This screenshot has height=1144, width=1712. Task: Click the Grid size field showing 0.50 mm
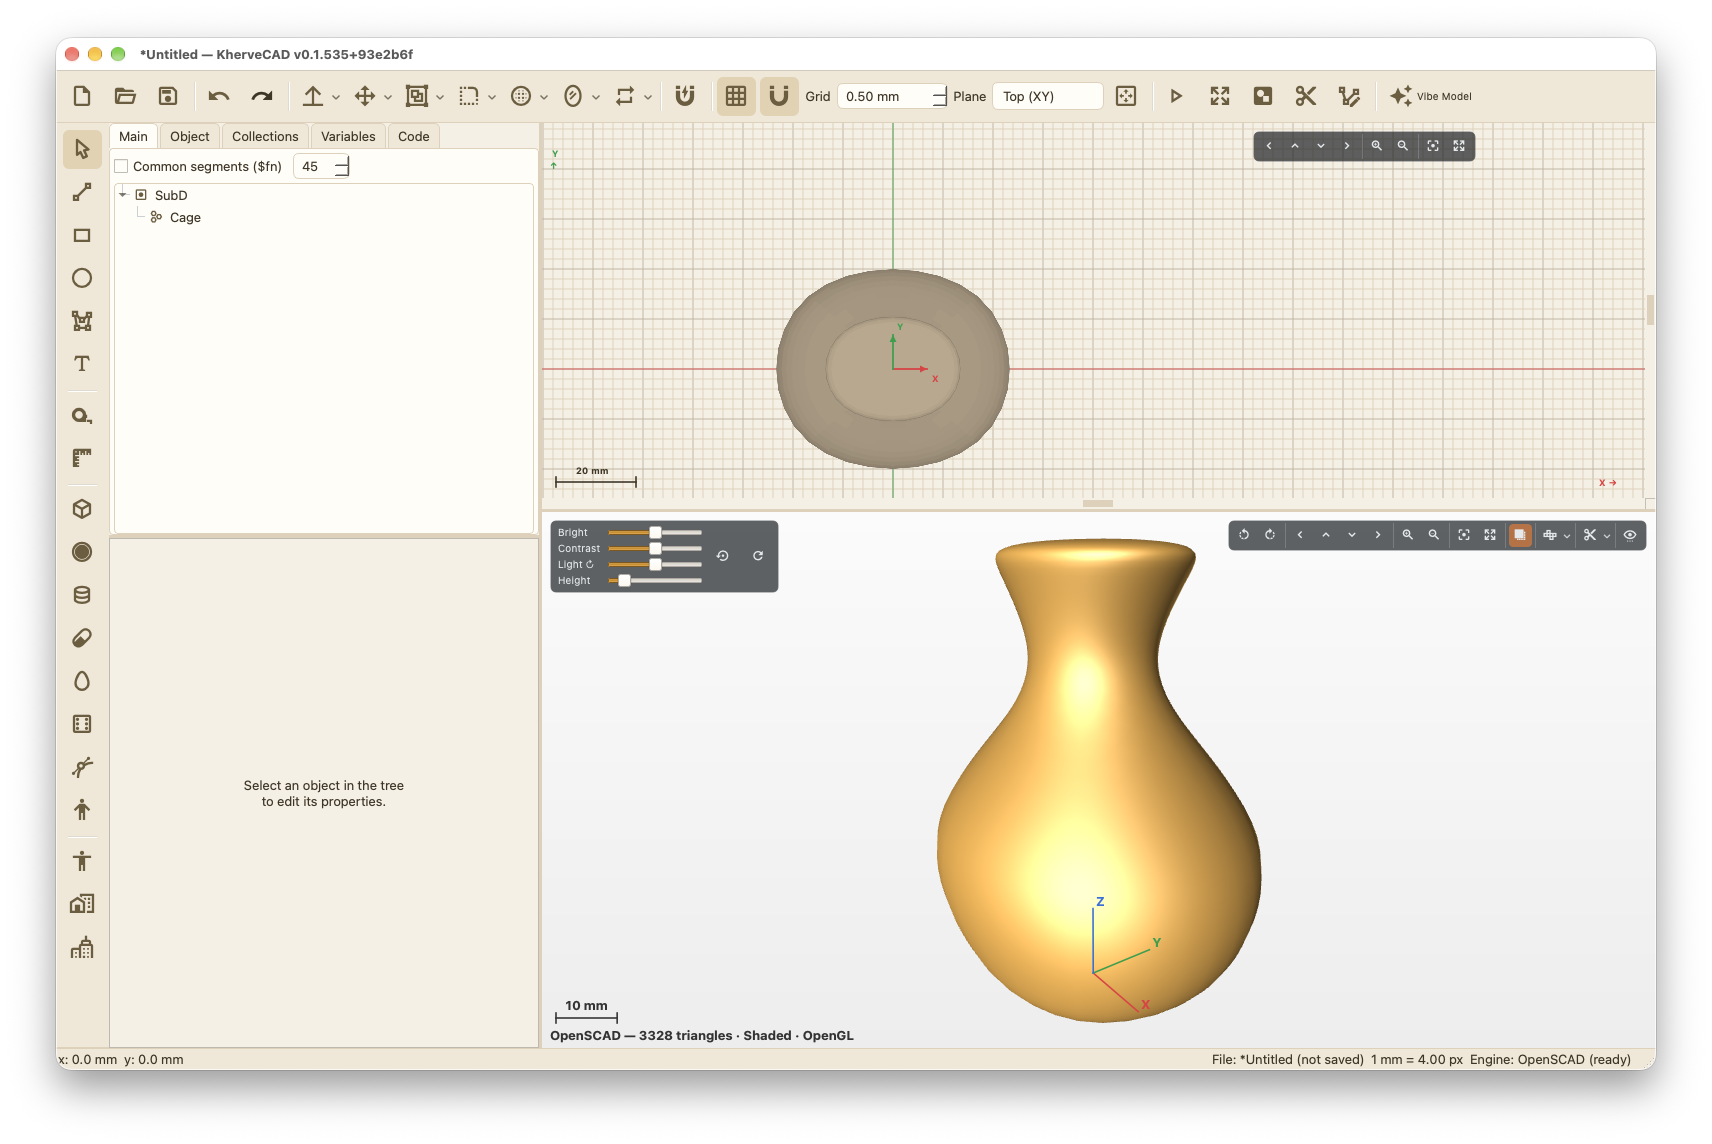coord(890,96)
